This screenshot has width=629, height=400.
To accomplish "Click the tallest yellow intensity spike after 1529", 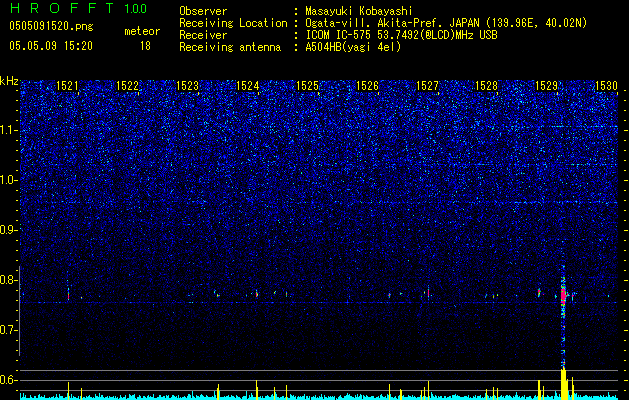I will (563, 383).
